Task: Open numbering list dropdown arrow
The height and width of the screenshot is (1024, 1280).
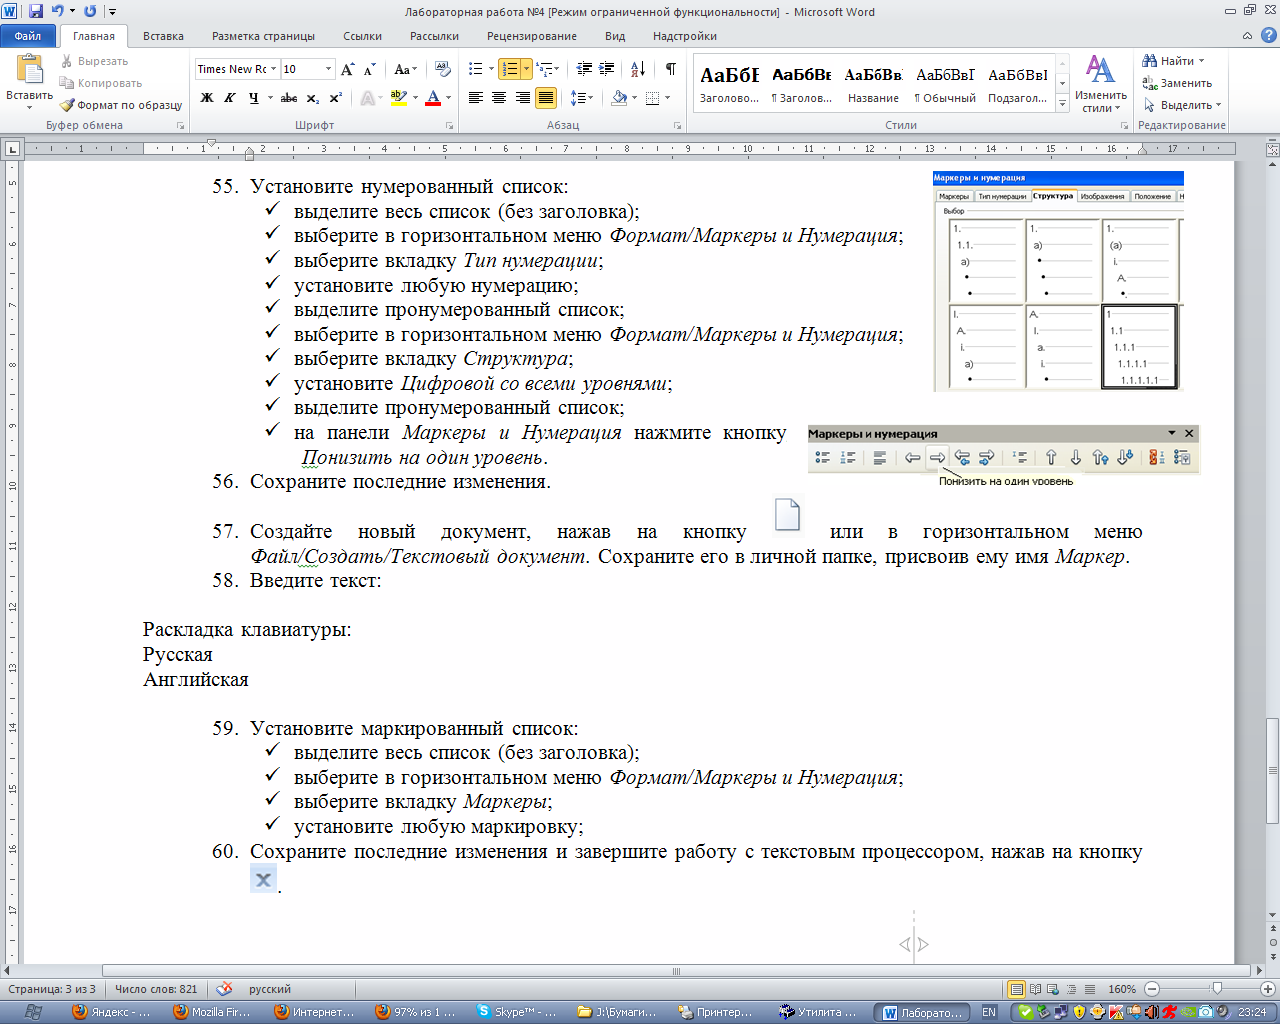Action: point(526,69)
